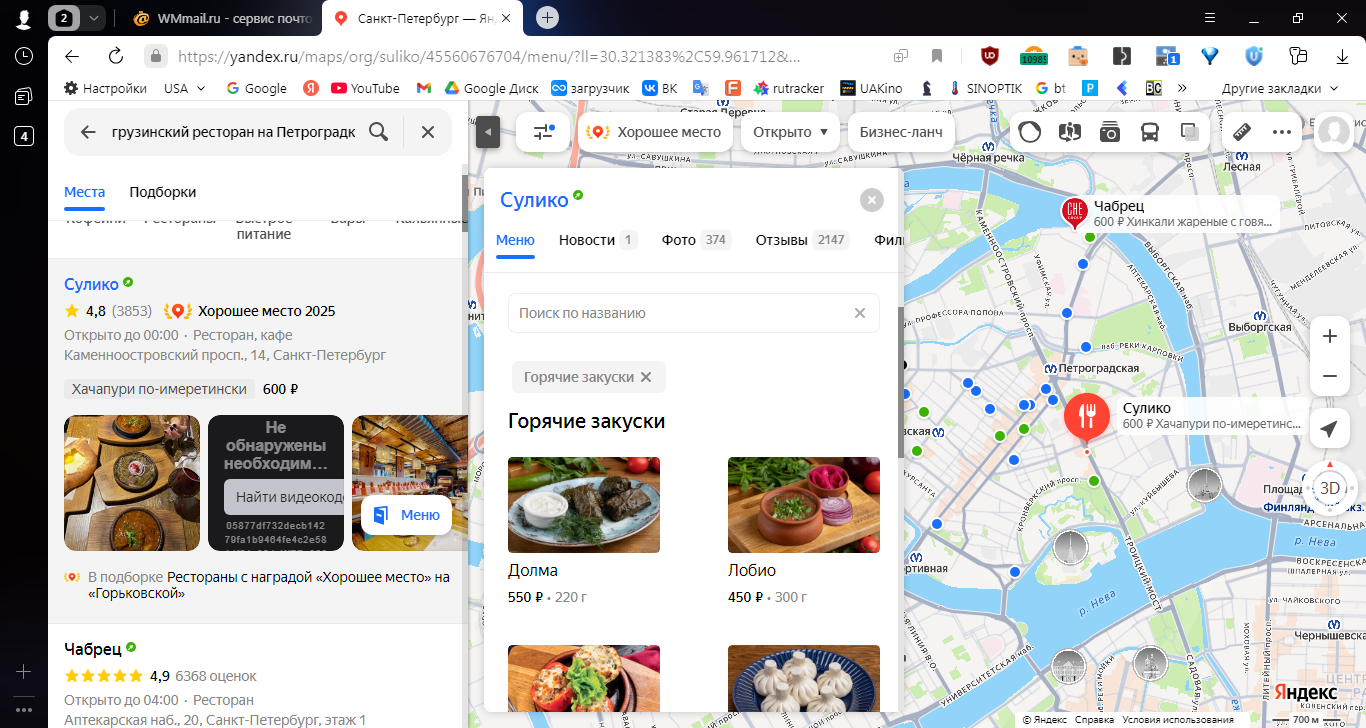Switch to the Новости tab
The height and width of the screenshot is (728, 1366).
pyautogui.click(x=597, y=240)
